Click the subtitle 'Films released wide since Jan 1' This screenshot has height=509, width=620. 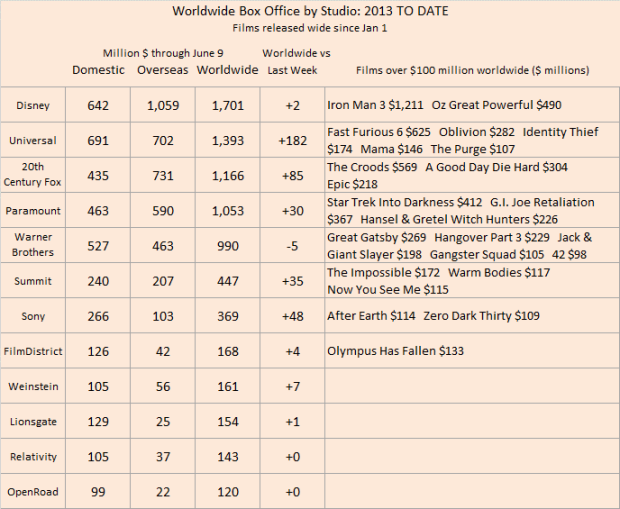310,28
